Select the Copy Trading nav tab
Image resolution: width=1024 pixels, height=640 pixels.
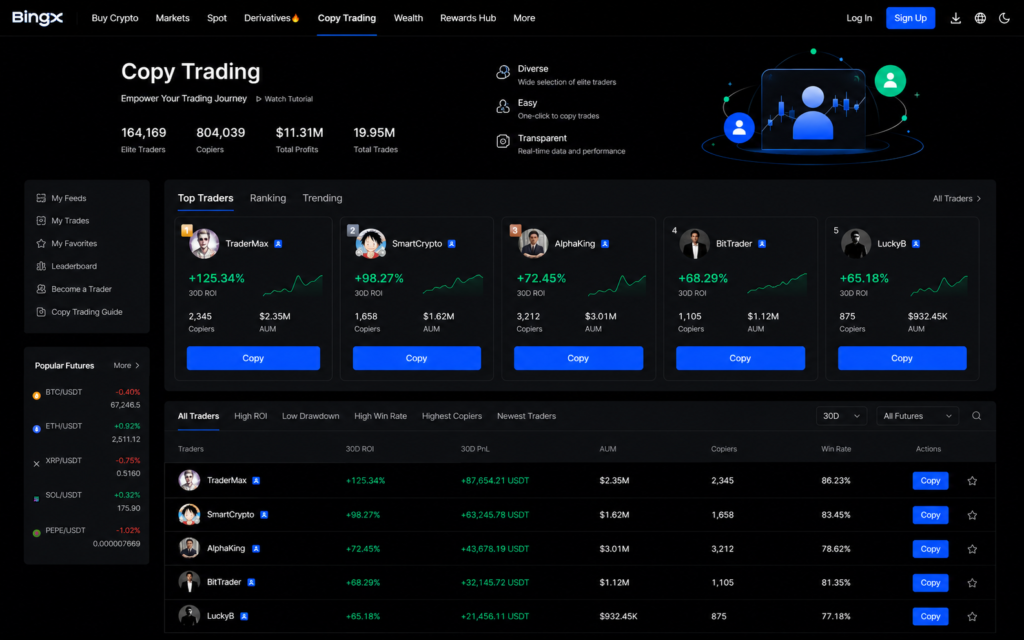click(347, 18)
